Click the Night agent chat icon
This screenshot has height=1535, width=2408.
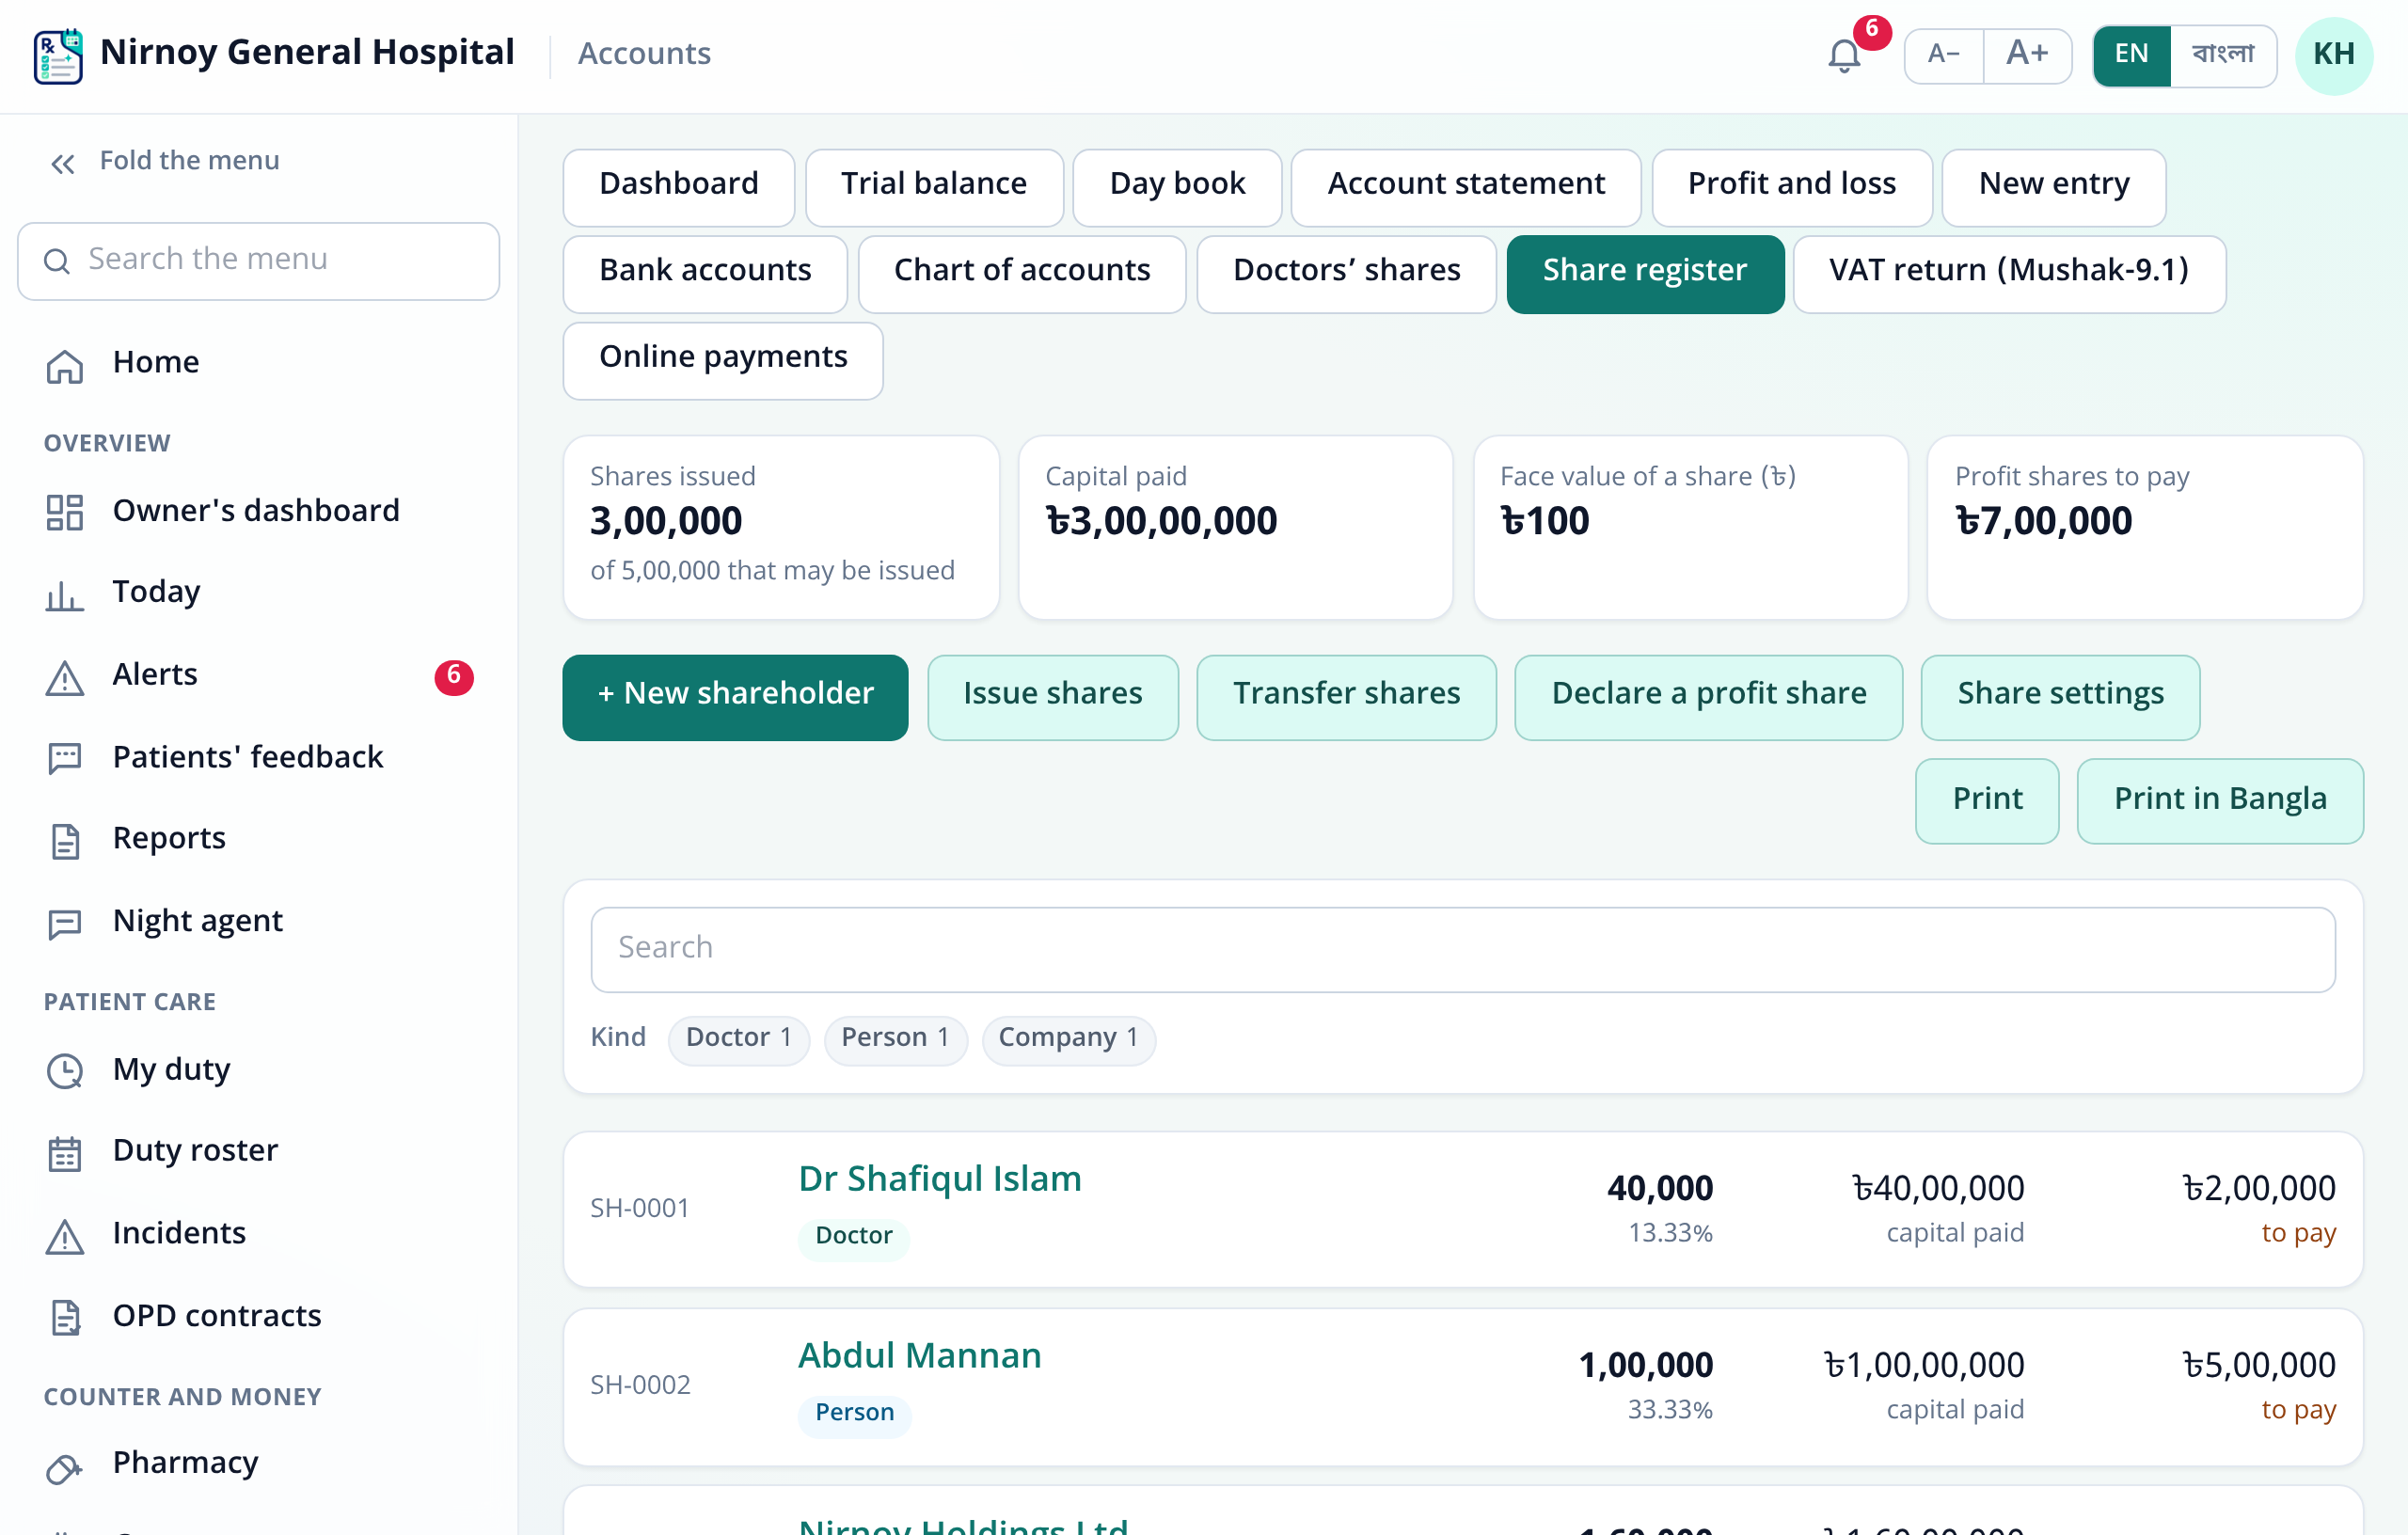[65, 923]
